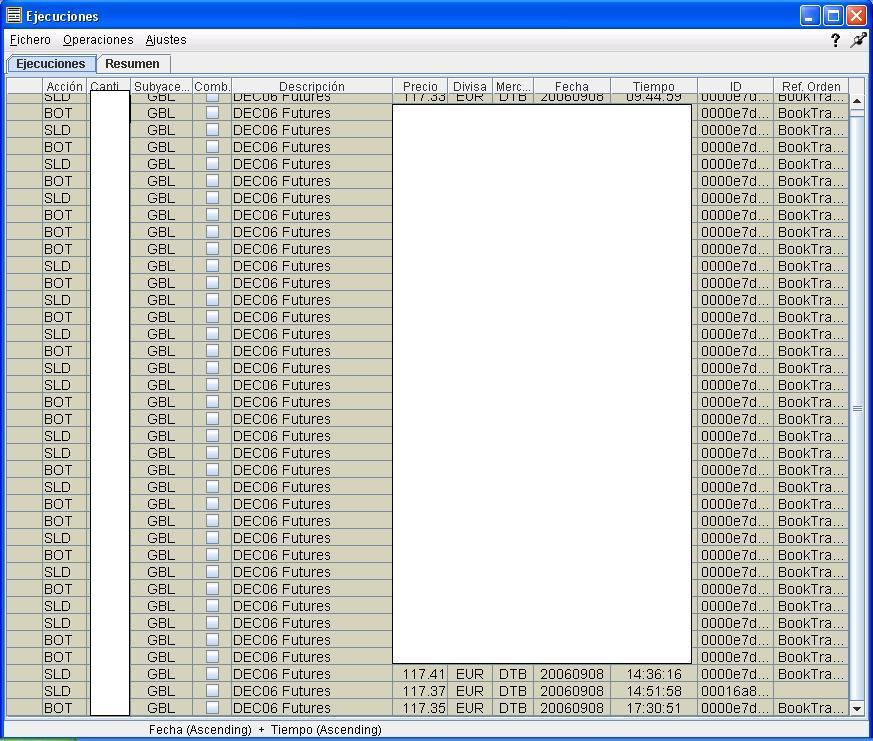Click the time cell 14:51:58

point(654,691)
